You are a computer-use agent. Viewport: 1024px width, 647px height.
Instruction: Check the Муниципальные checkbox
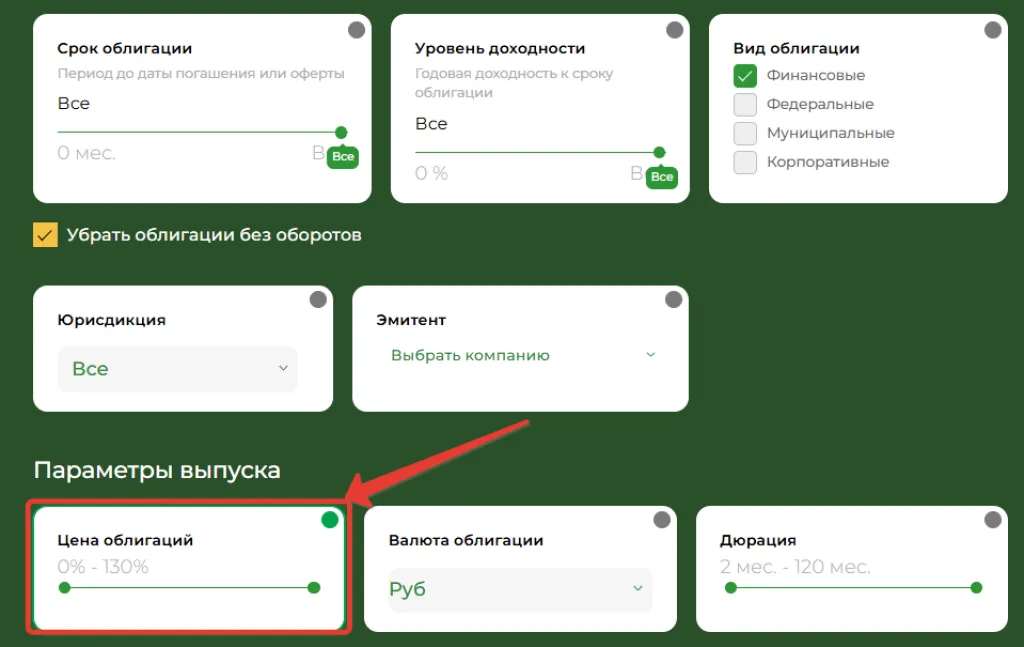pos(745,133)
